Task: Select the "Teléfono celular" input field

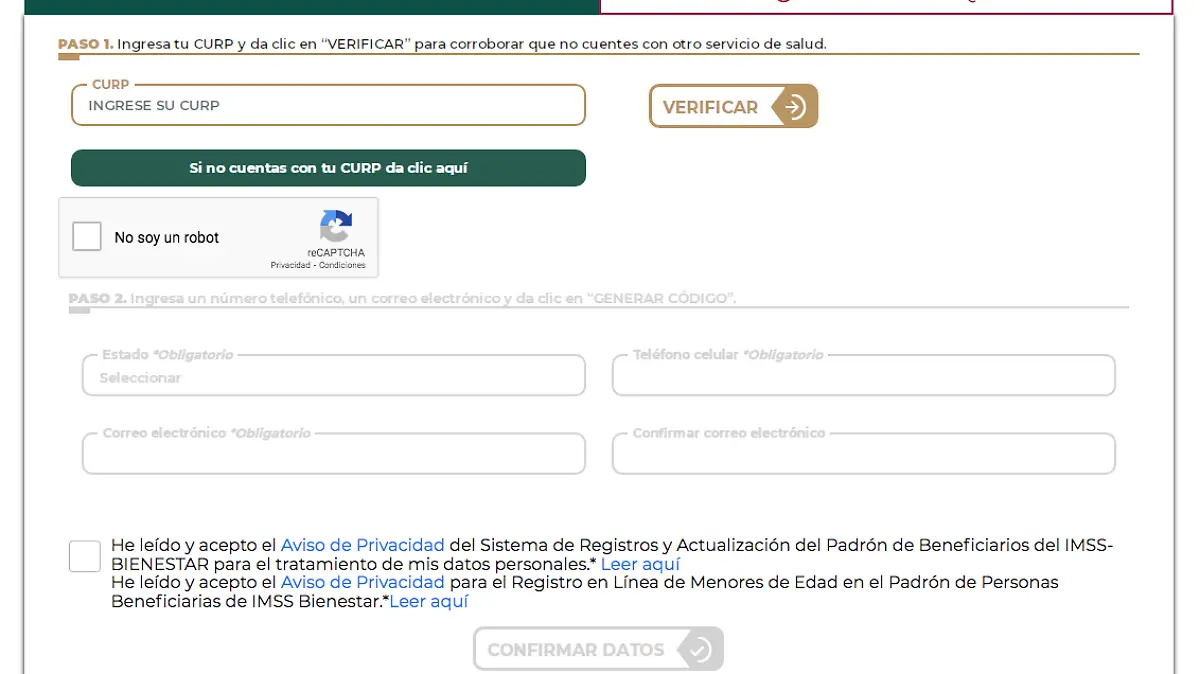Action: pos(863,374)
